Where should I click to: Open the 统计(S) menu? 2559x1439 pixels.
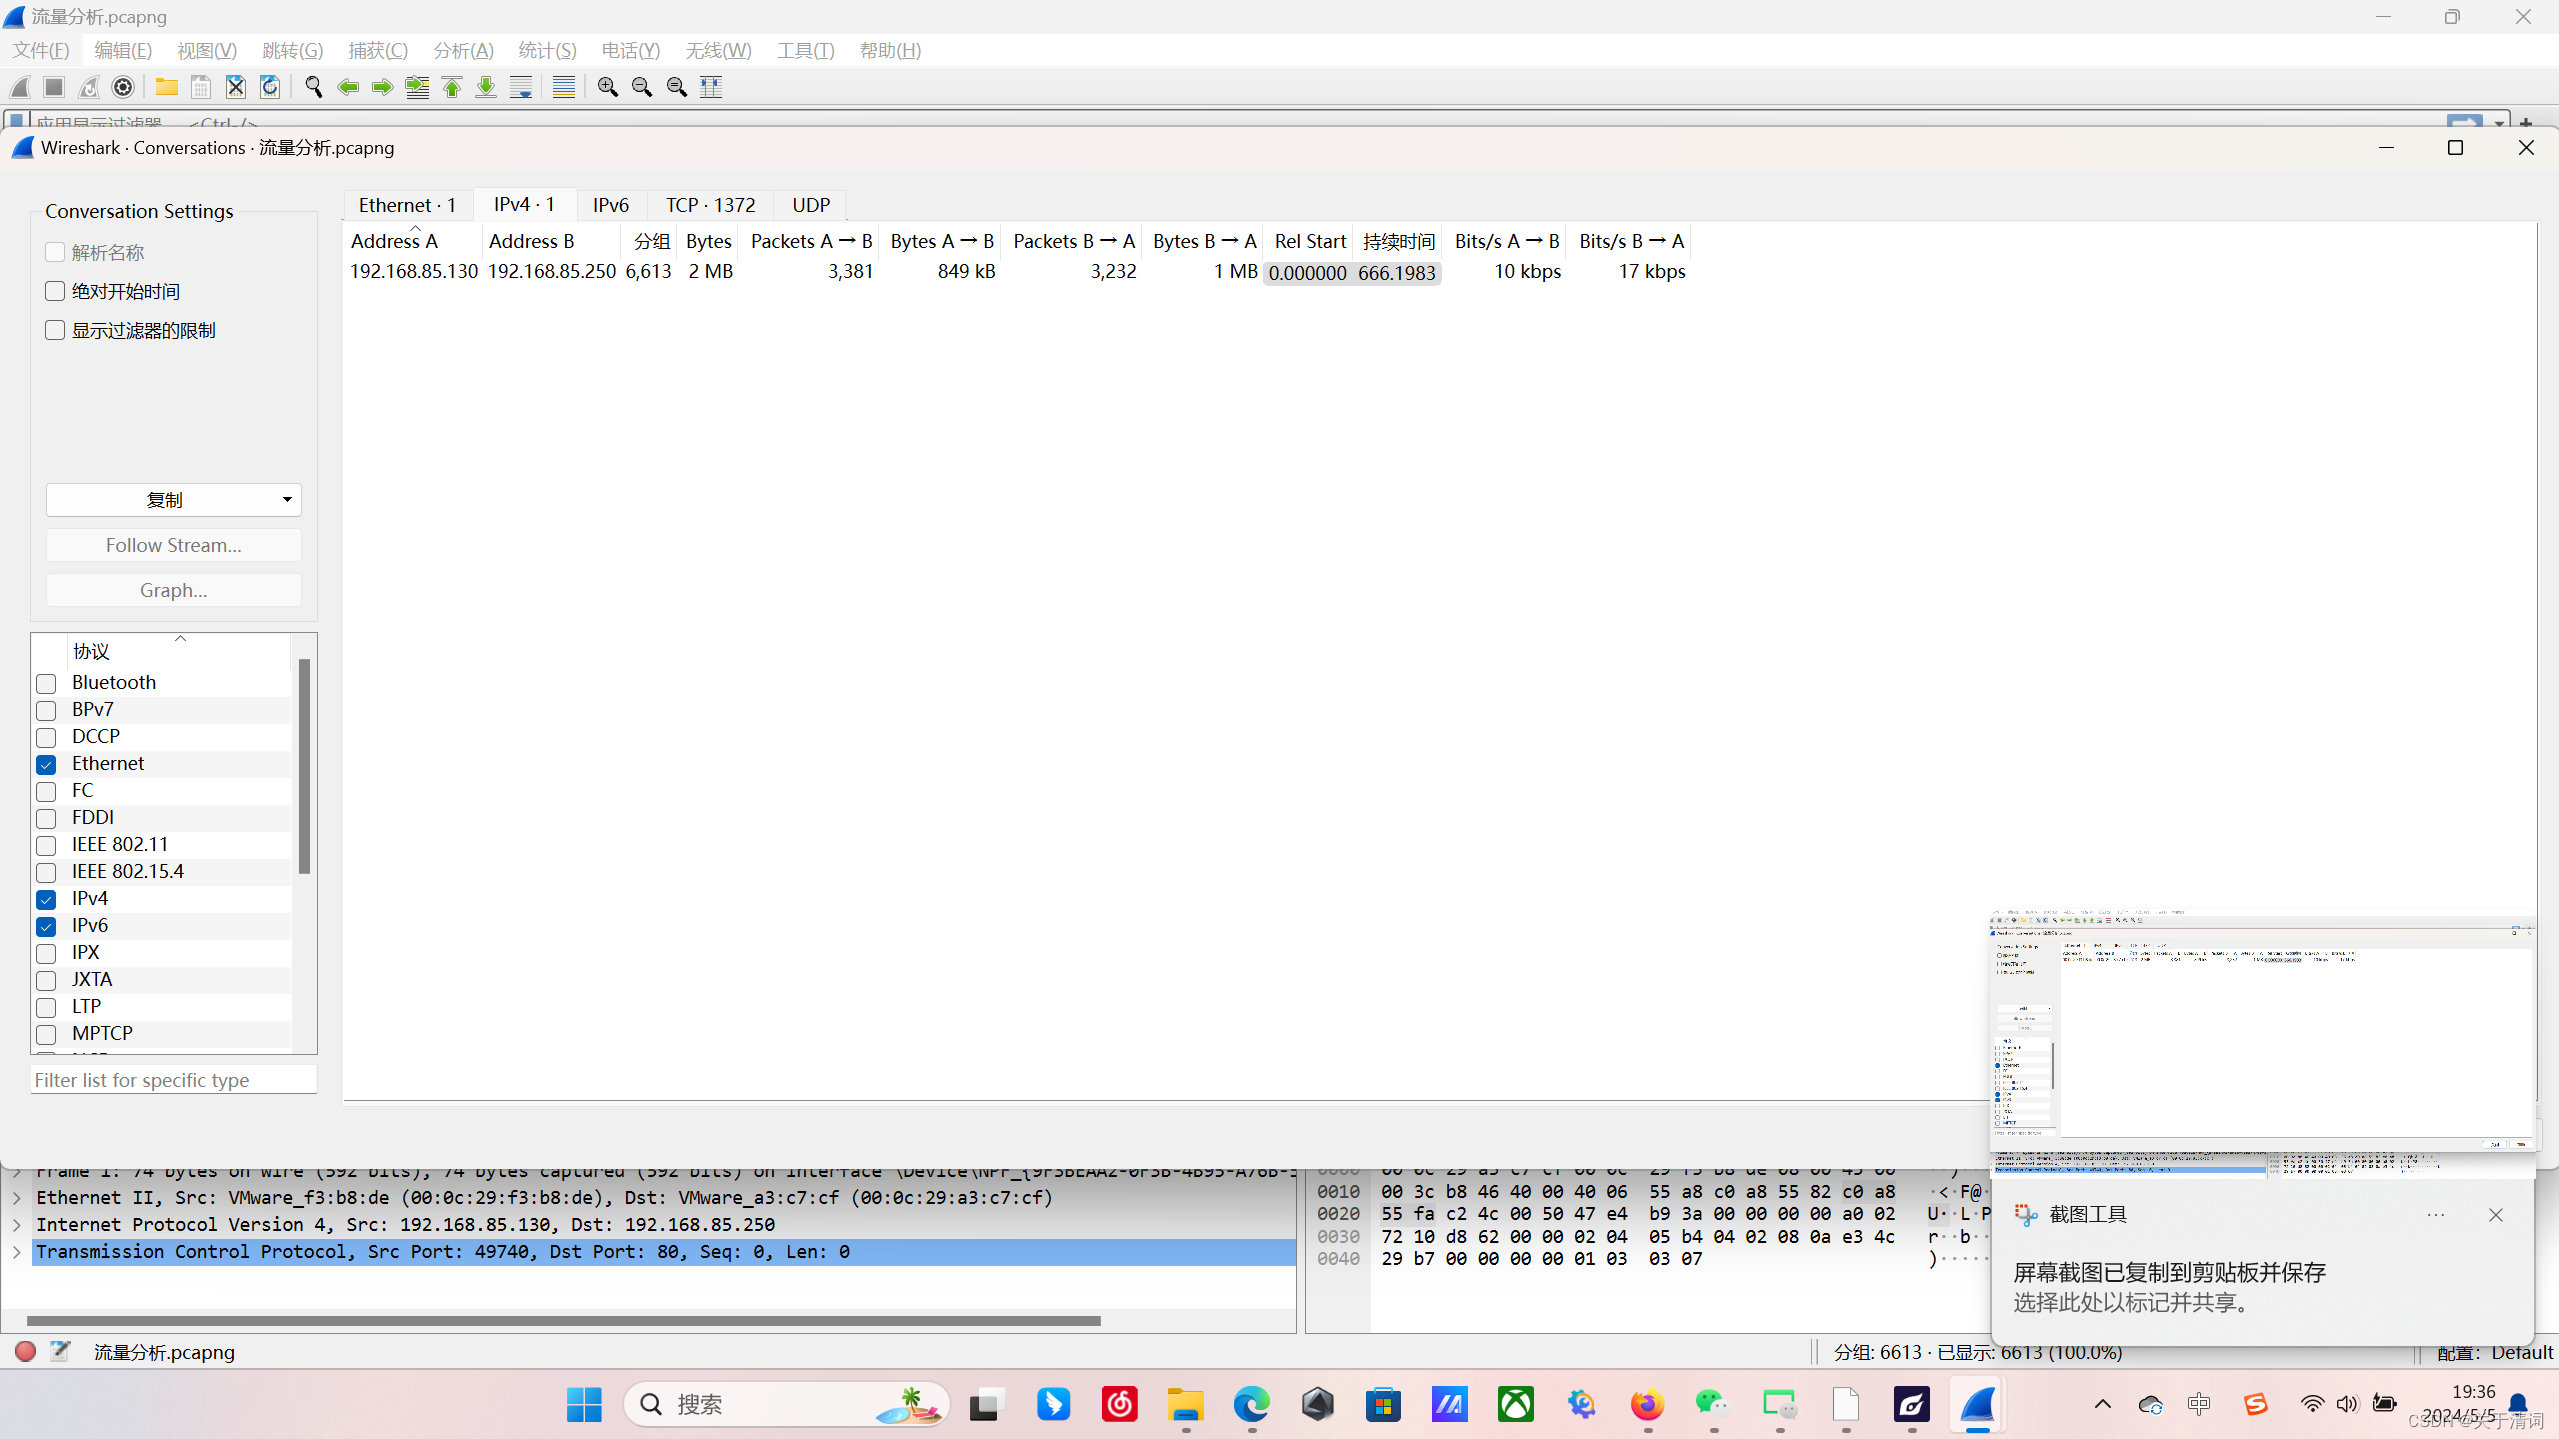[547, 50]
